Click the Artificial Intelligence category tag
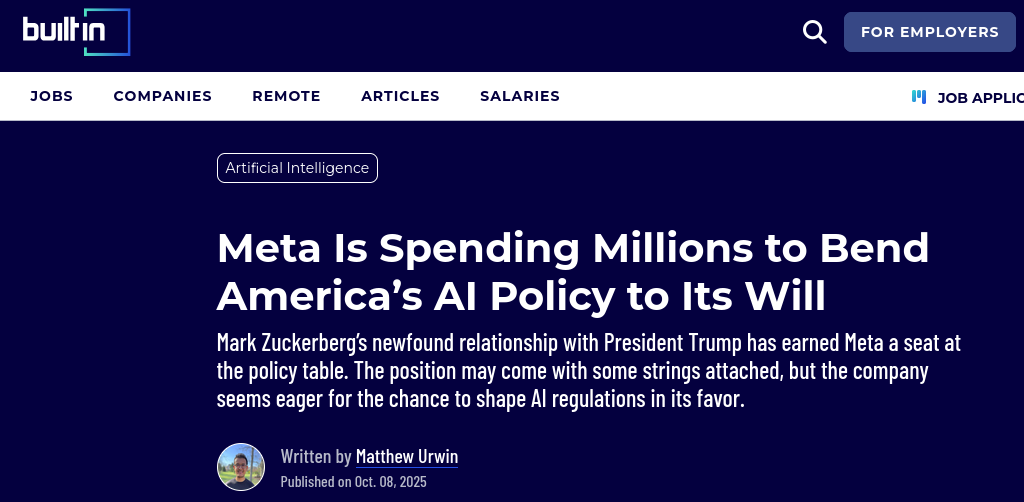Image resolution: width=1024 pixels, height=502 pixels. 297,168
